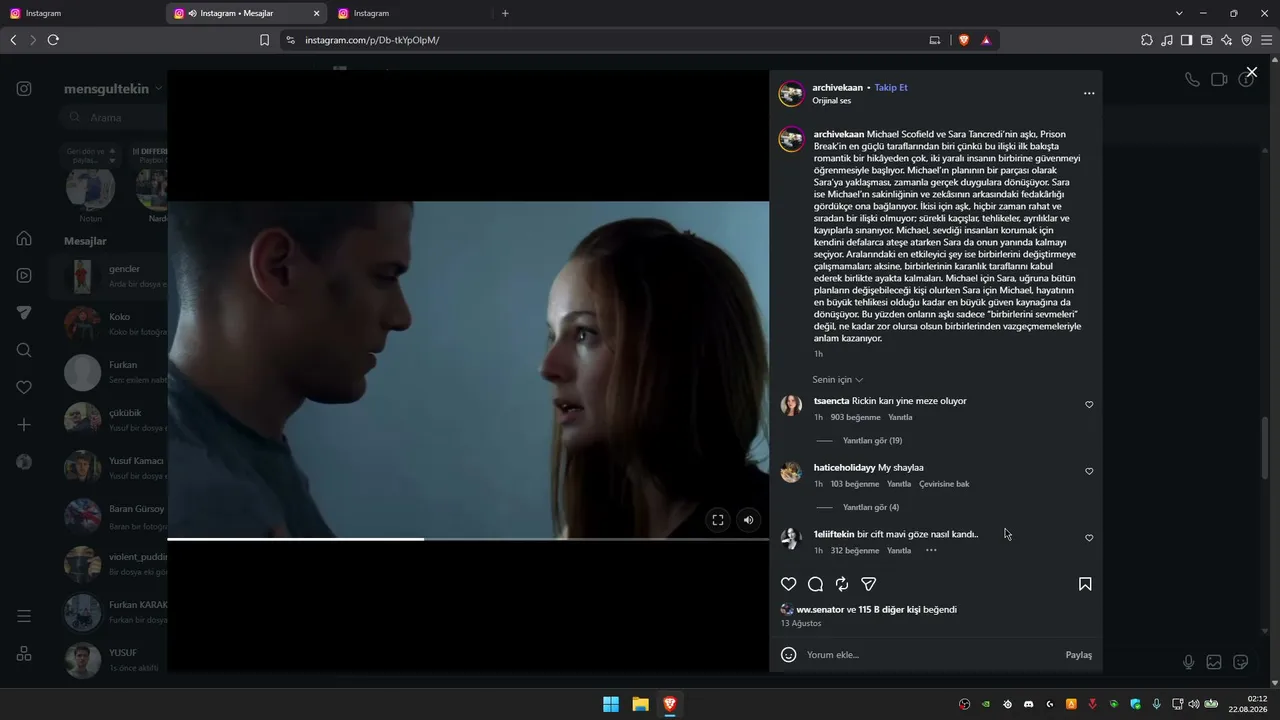The width and height of the screenshot is (1280, 720).
Task: Open File Explorer from the taskbar
Action: click(x=640, y=704)
